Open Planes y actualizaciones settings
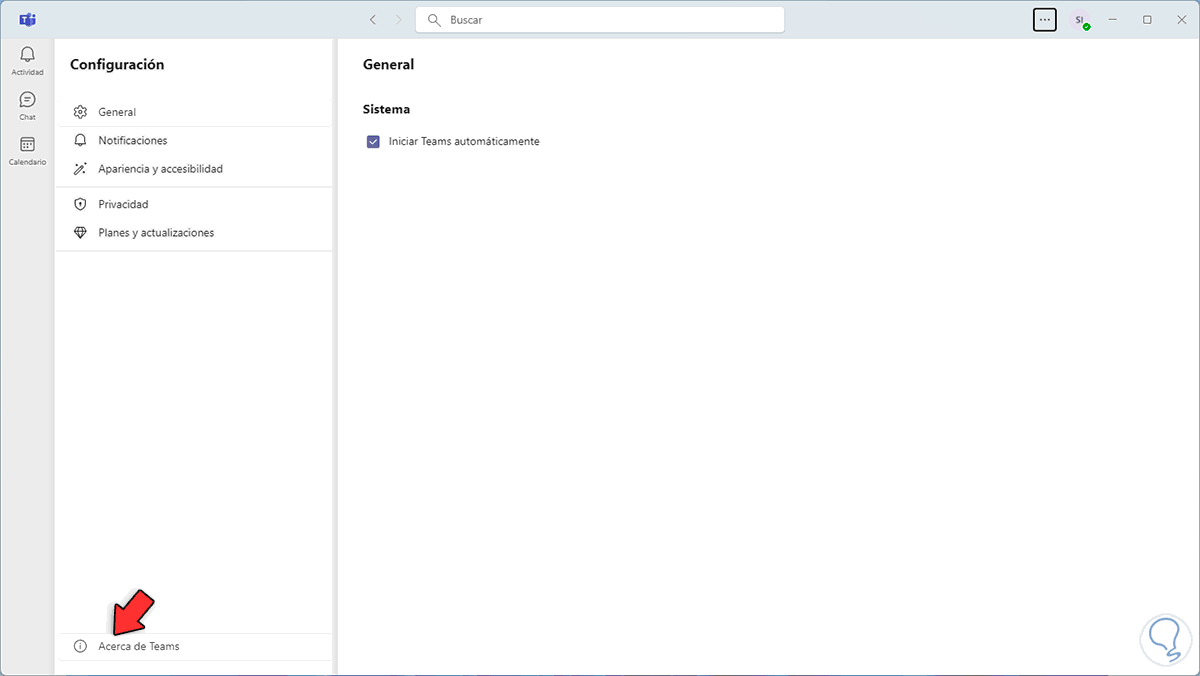 click(x=194, y=233)
